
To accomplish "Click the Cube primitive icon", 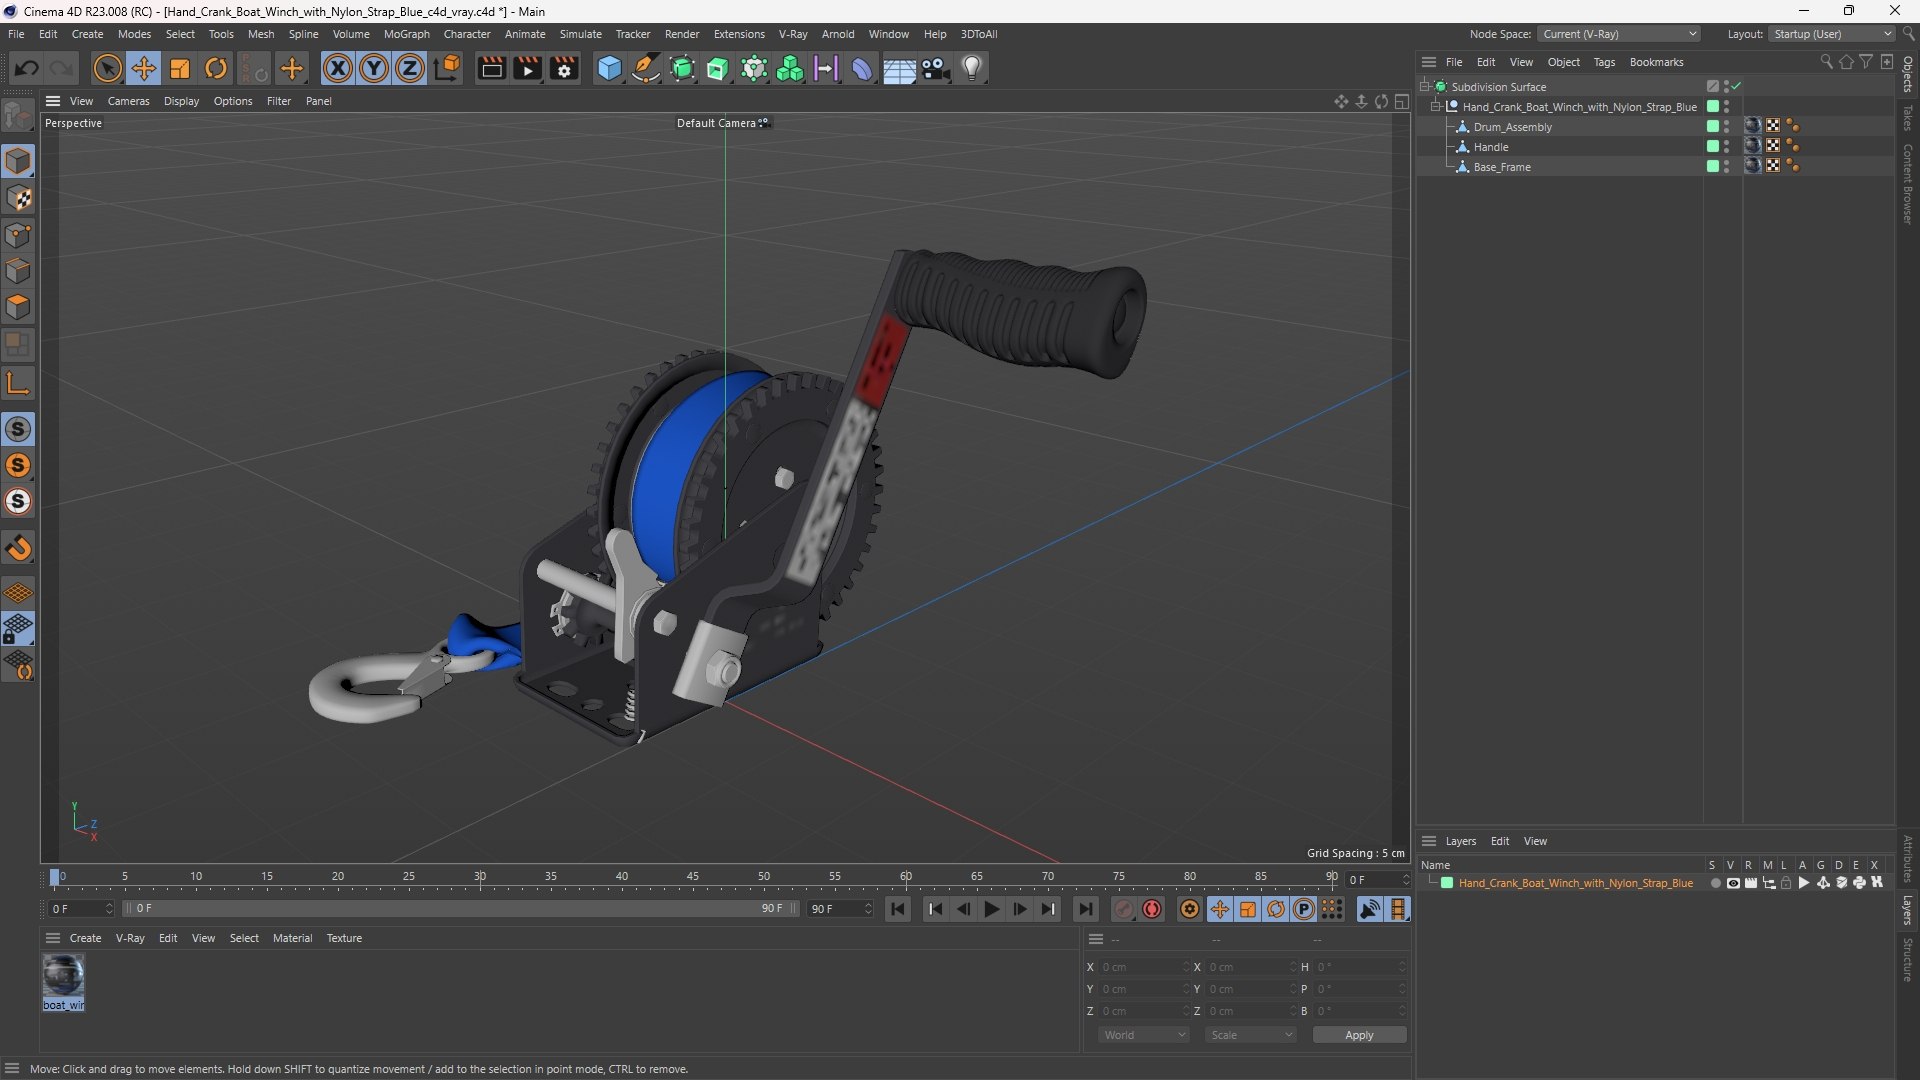I will (x=608, y=68).
